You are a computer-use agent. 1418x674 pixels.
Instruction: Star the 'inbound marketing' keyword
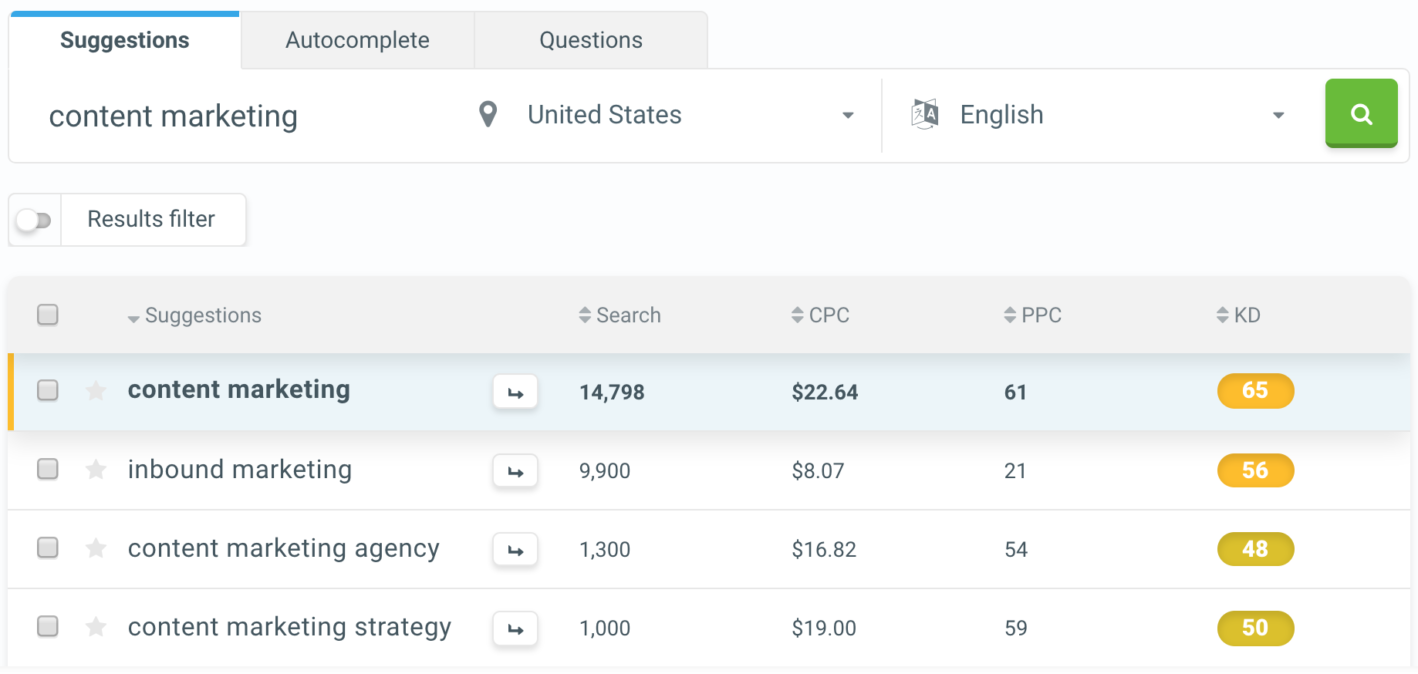(96, 469)
